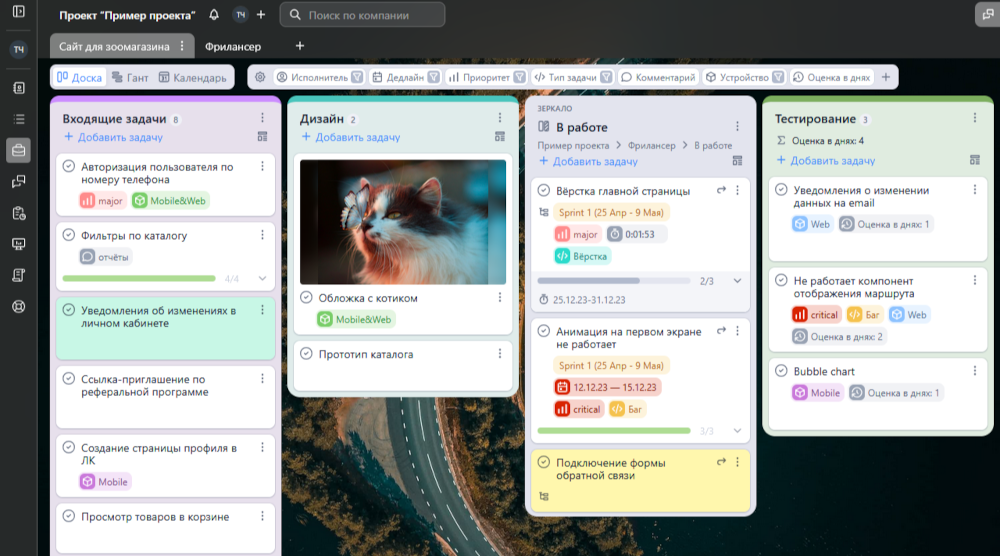1000x556 pixels.
Task: Click card layout icon in Тестирование column
Action: (974, 160)
